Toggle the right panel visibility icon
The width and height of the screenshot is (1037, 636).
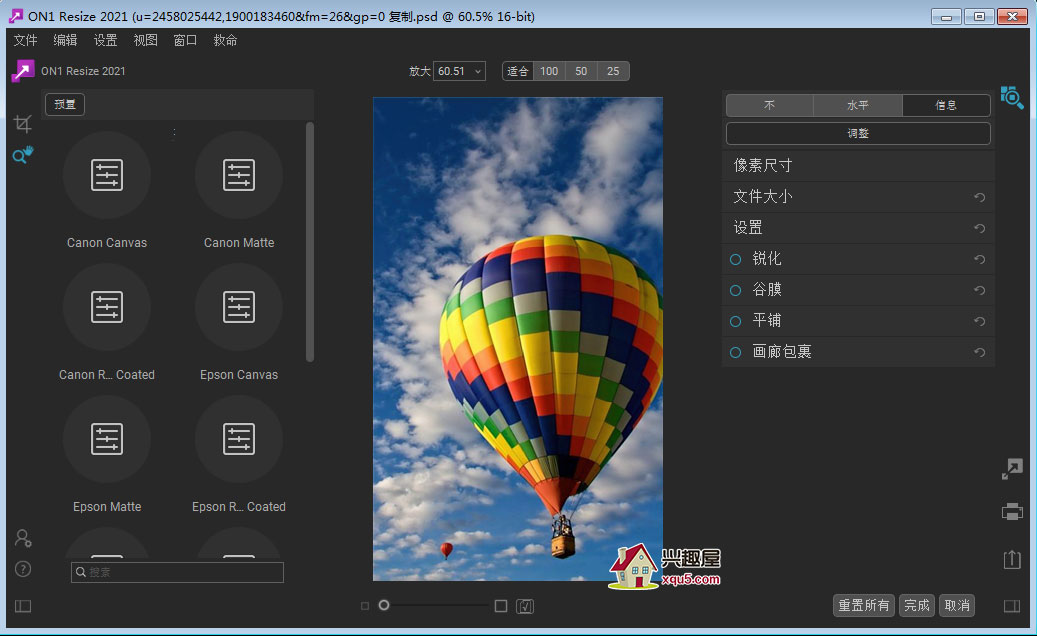1012,606
